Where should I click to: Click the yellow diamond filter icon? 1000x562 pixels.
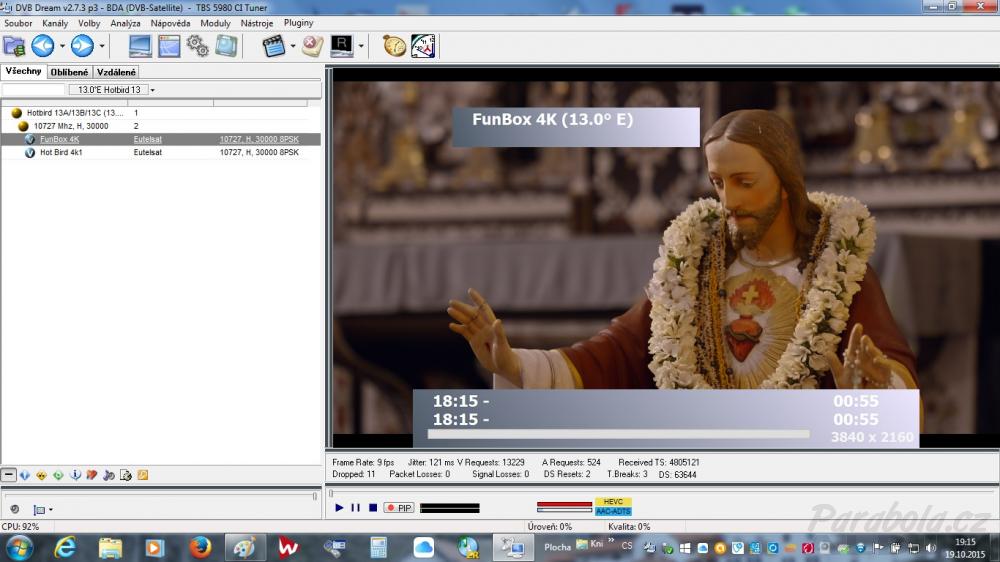[41, 475]
